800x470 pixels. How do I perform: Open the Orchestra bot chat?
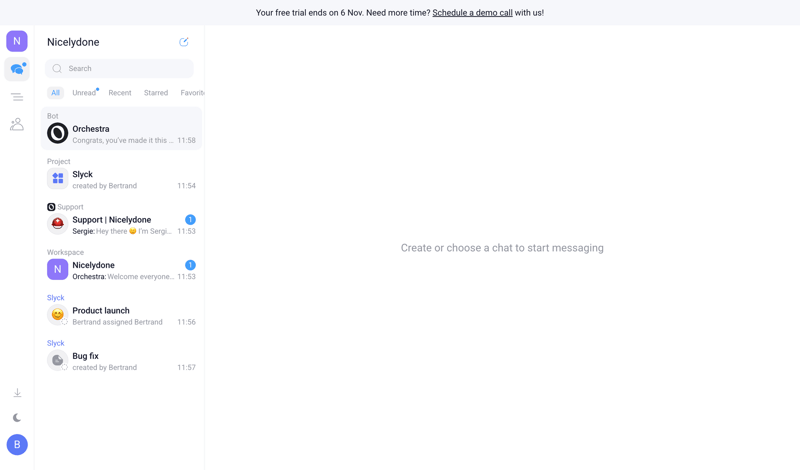(121, 134)
